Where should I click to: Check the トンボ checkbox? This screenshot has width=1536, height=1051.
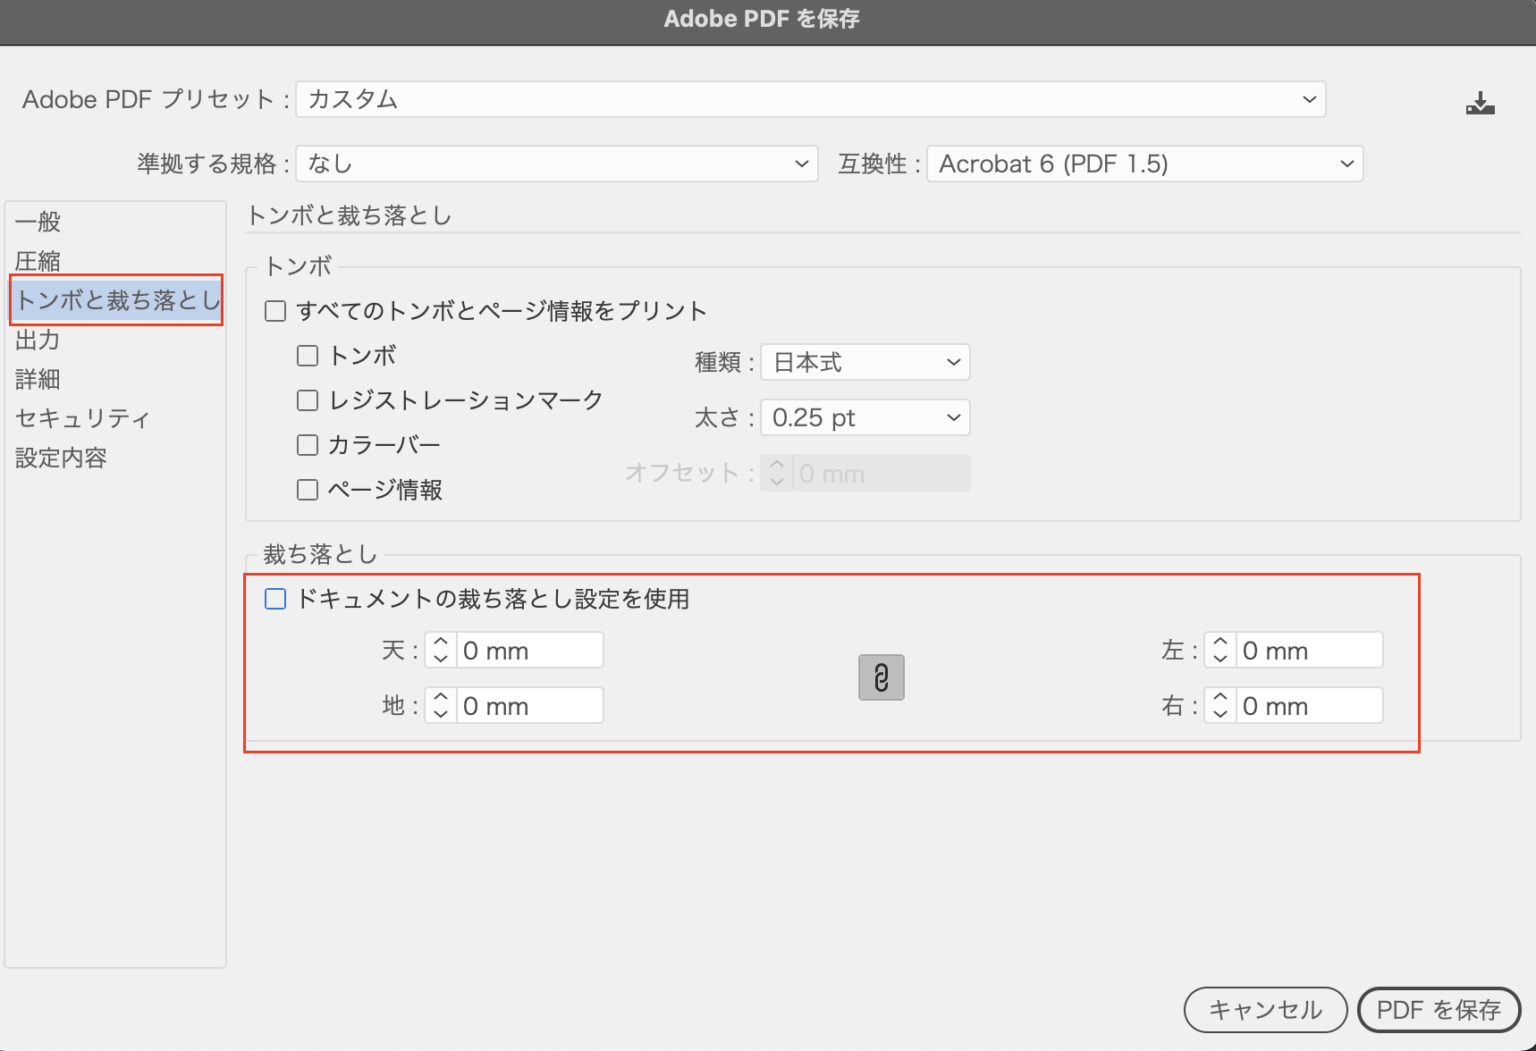307,355
